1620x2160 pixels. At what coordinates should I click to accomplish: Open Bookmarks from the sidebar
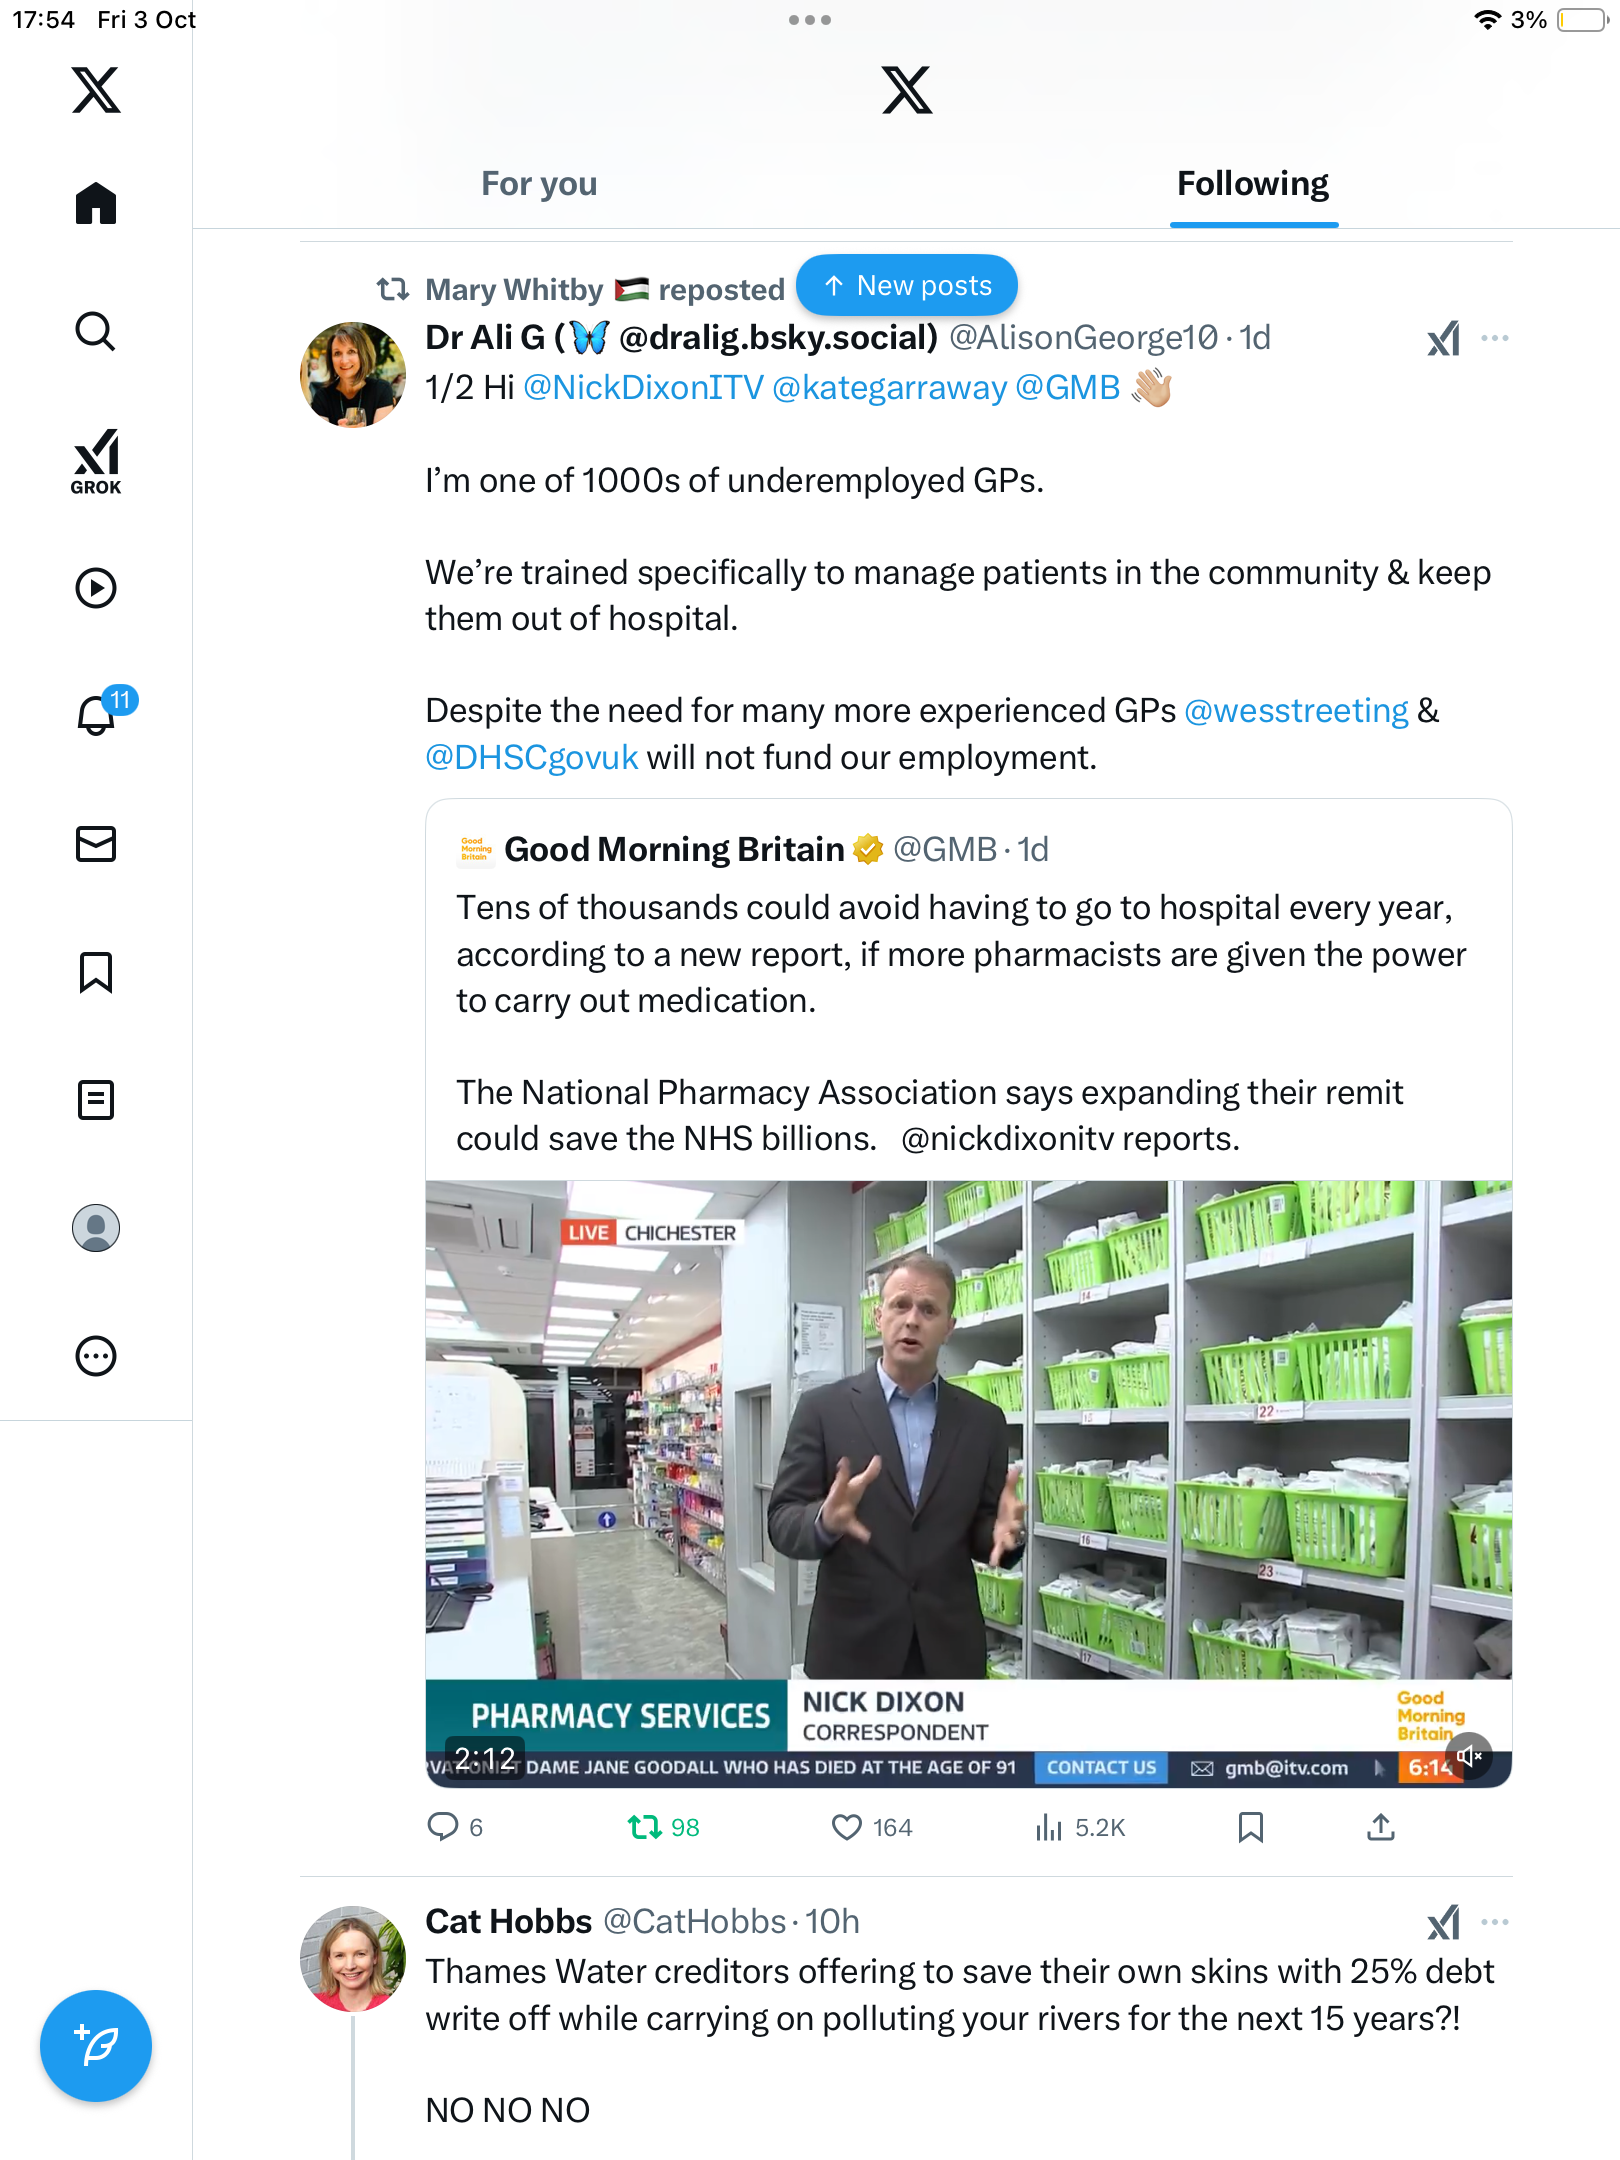(x=96, y=972)
